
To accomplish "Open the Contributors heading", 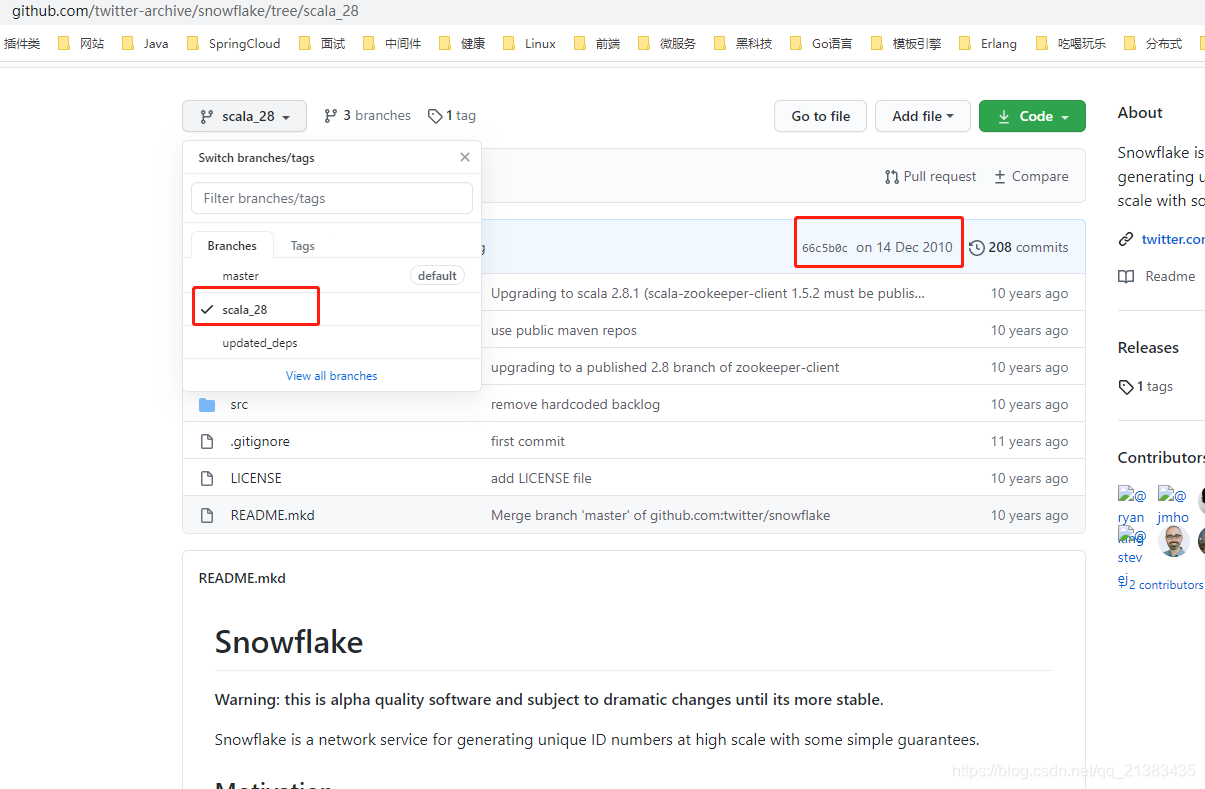I will click(x=1161, y=457).
